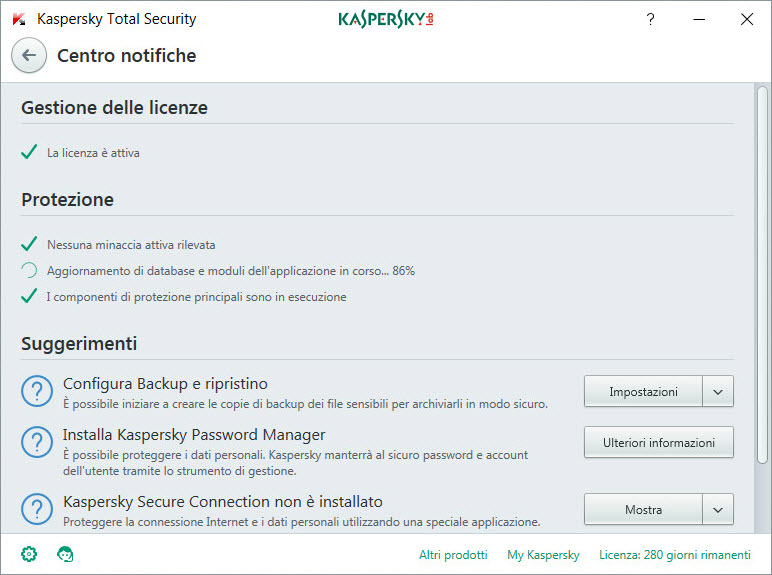The image size is (772, 575).
Task: Click the database update progress spinner
Action: pos(29,270)
